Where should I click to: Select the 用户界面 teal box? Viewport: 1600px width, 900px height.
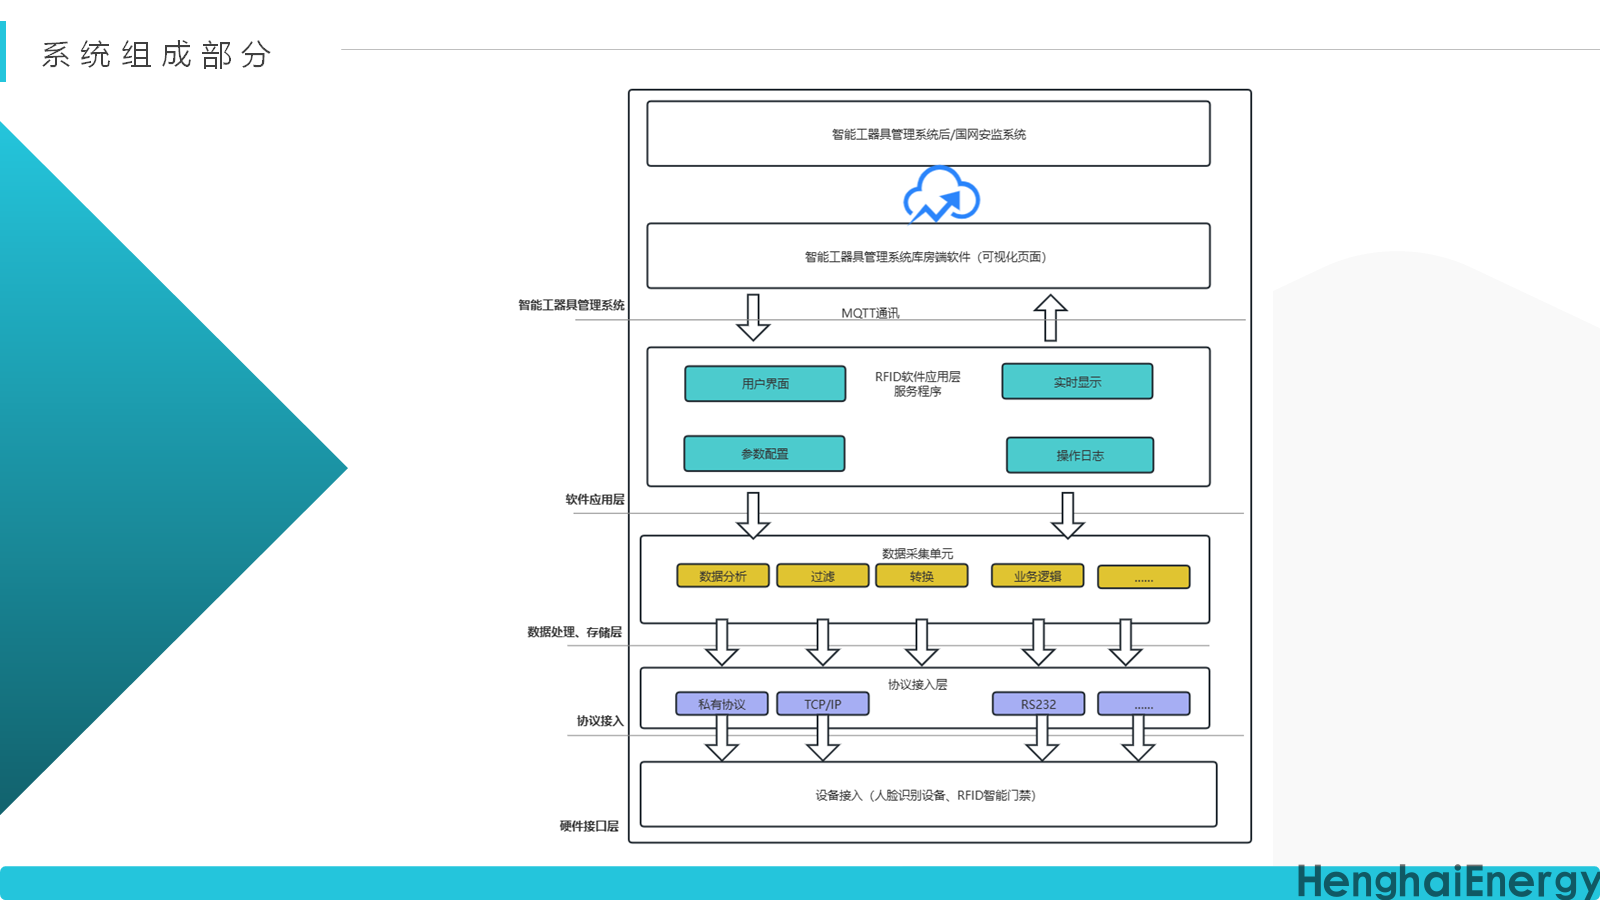pyautogui.click(x=765, y=384)
